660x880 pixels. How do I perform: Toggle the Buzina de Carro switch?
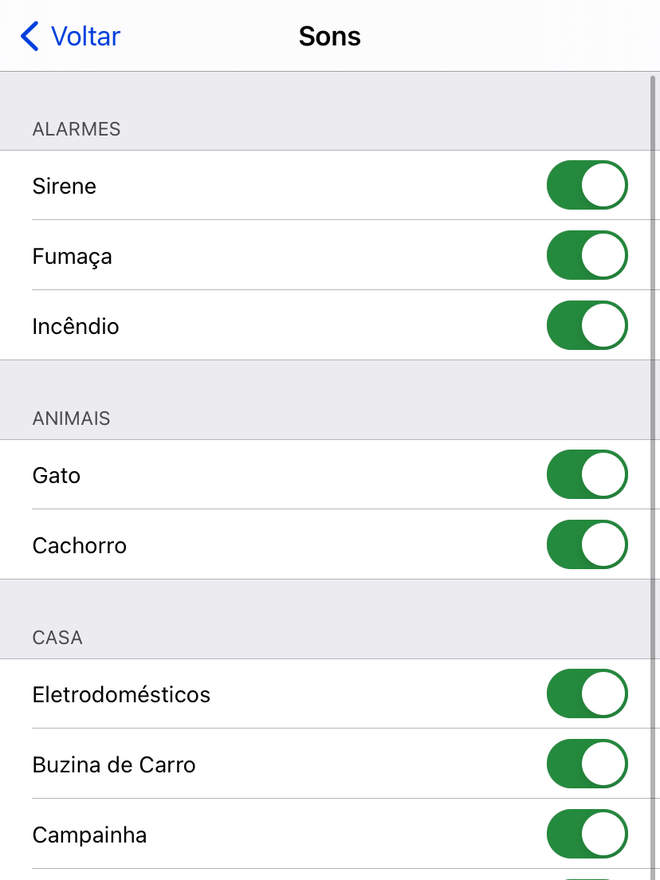tap(587, 764)
